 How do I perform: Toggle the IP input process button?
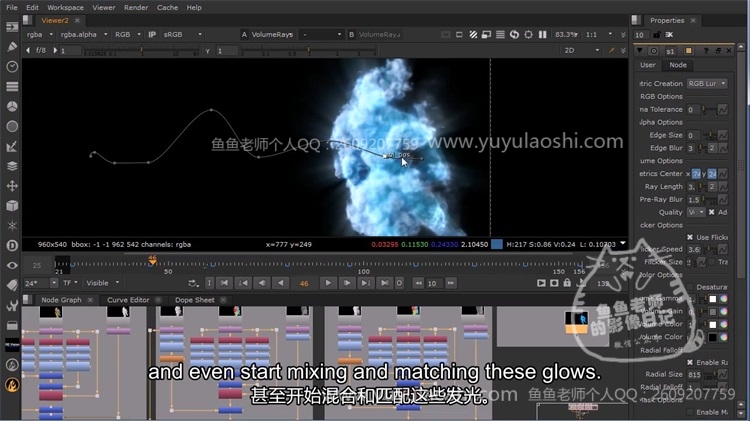[152, 34]
